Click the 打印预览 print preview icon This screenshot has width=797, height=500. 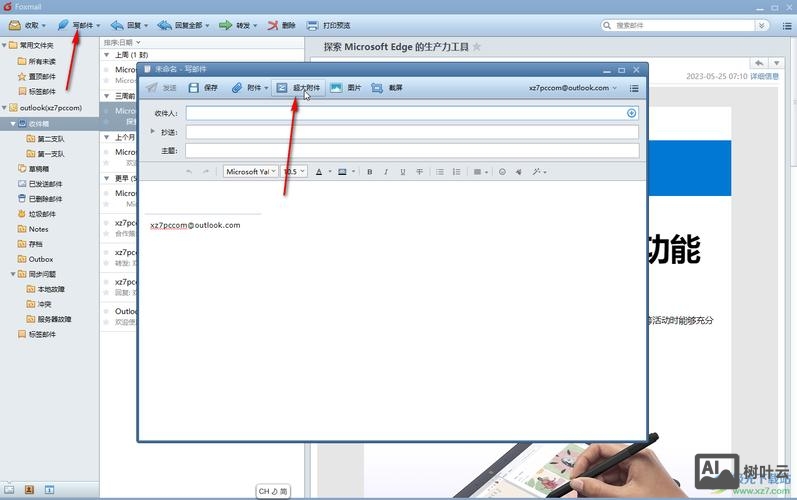[313, 25]
